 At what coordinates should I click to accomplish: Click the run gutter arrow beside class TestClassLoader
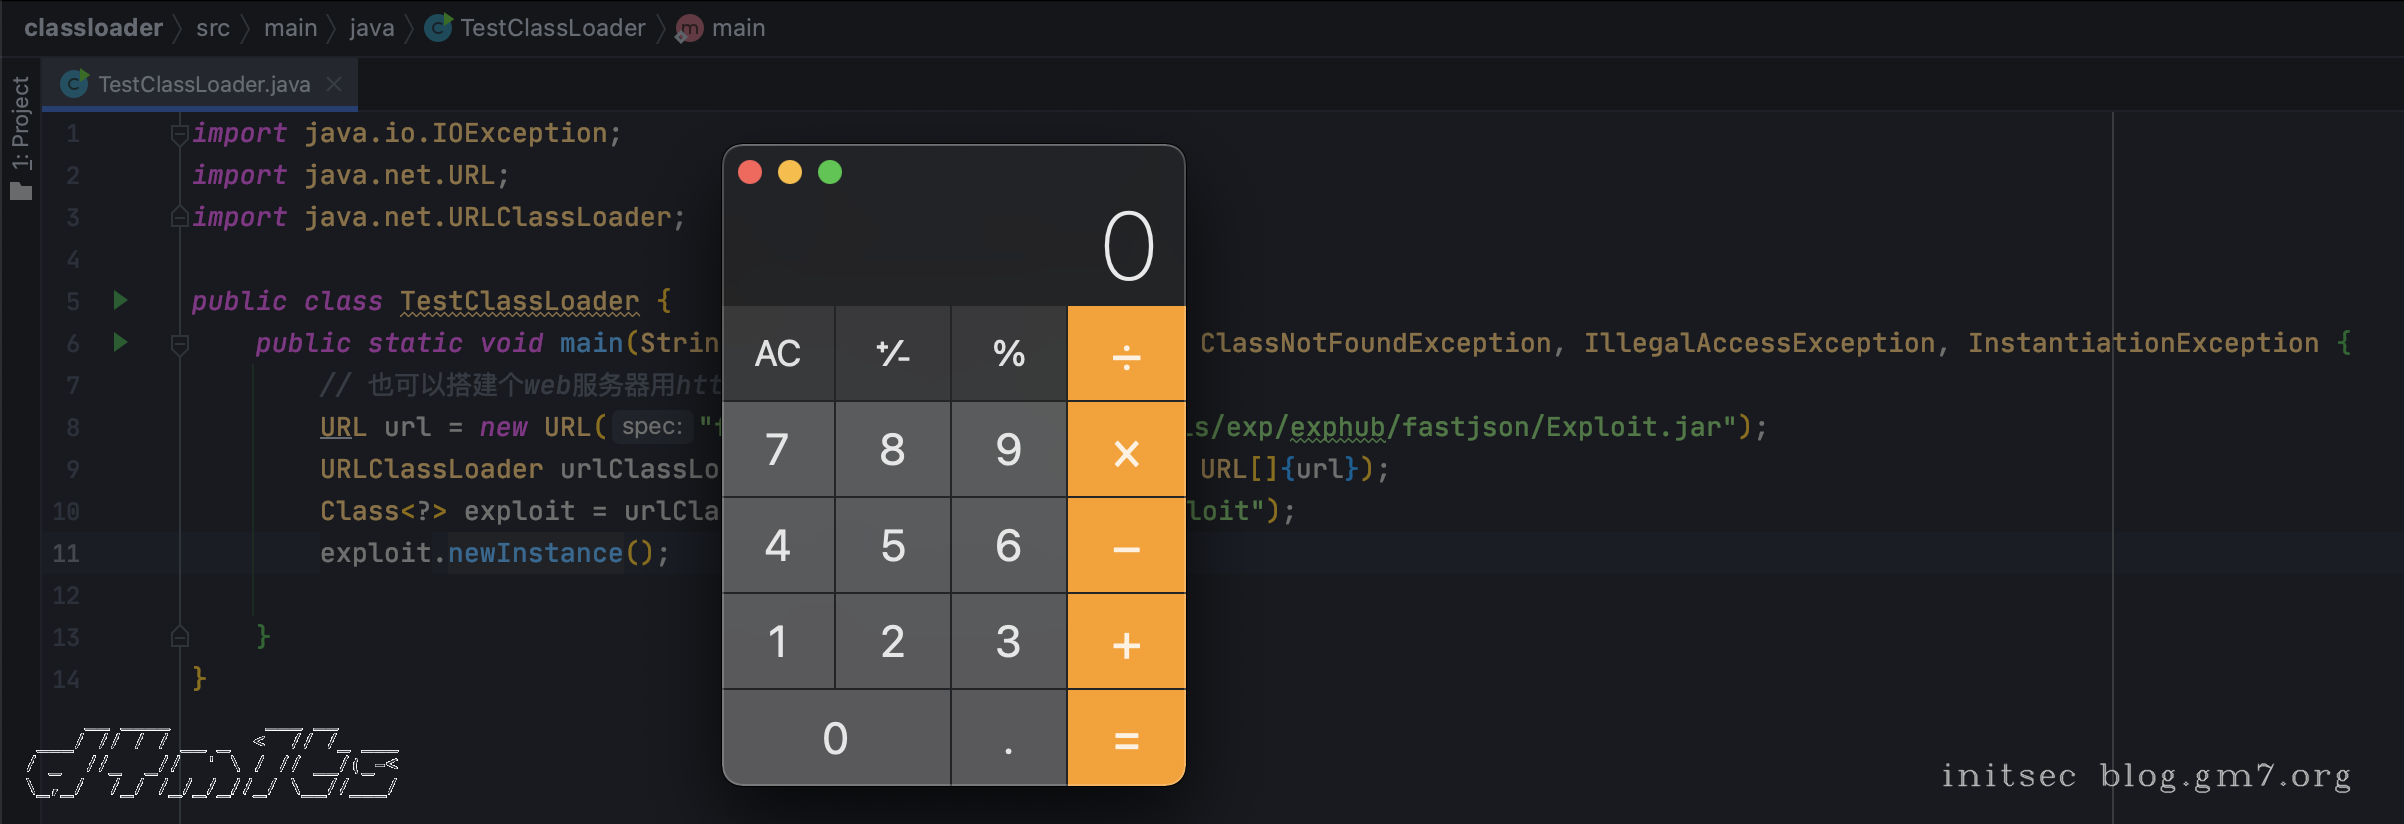click(120, 300)
